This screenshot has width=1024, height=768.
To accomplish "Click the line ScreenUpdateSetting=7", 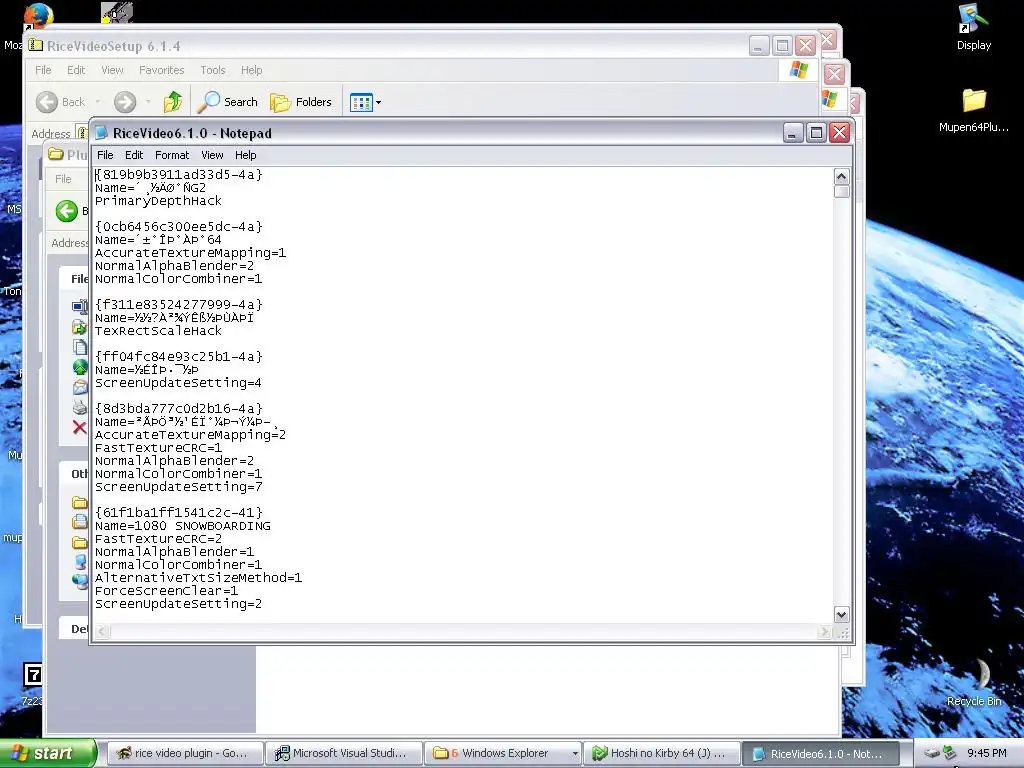I will (x=178, y=487).
